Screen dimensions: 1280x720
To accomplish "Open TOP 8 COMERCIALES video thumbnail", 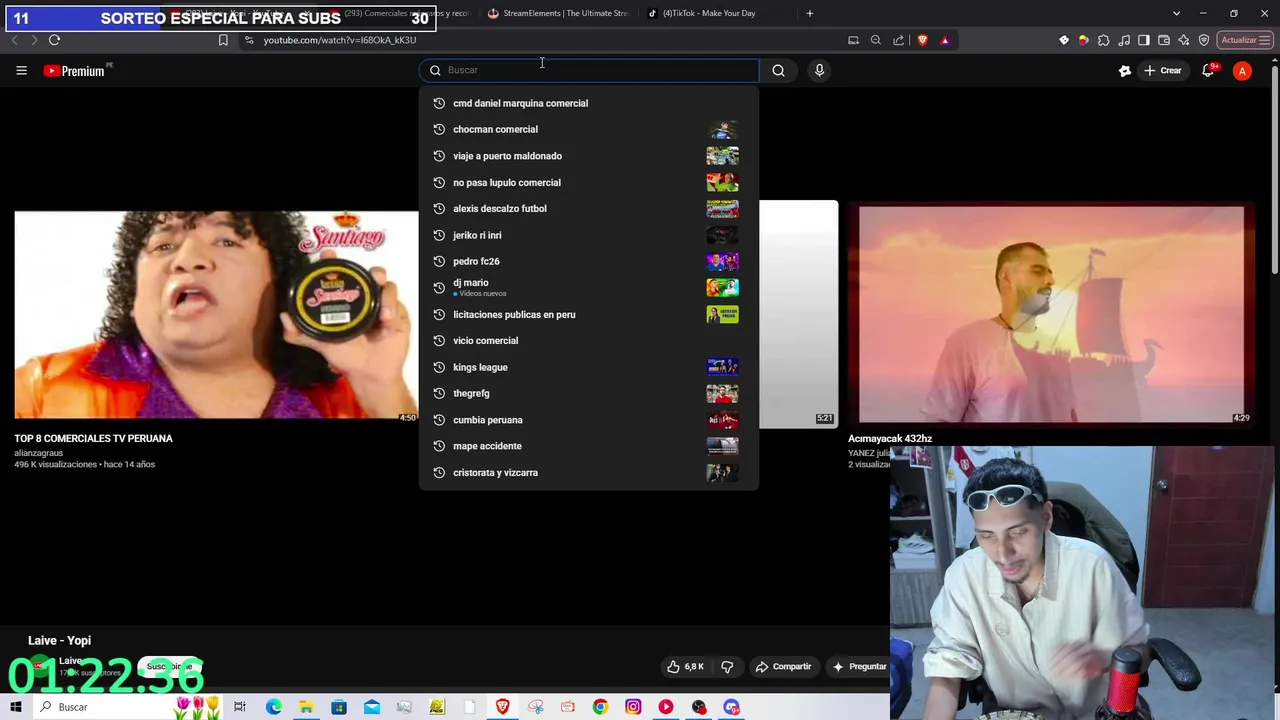I will tap(216, 314).
